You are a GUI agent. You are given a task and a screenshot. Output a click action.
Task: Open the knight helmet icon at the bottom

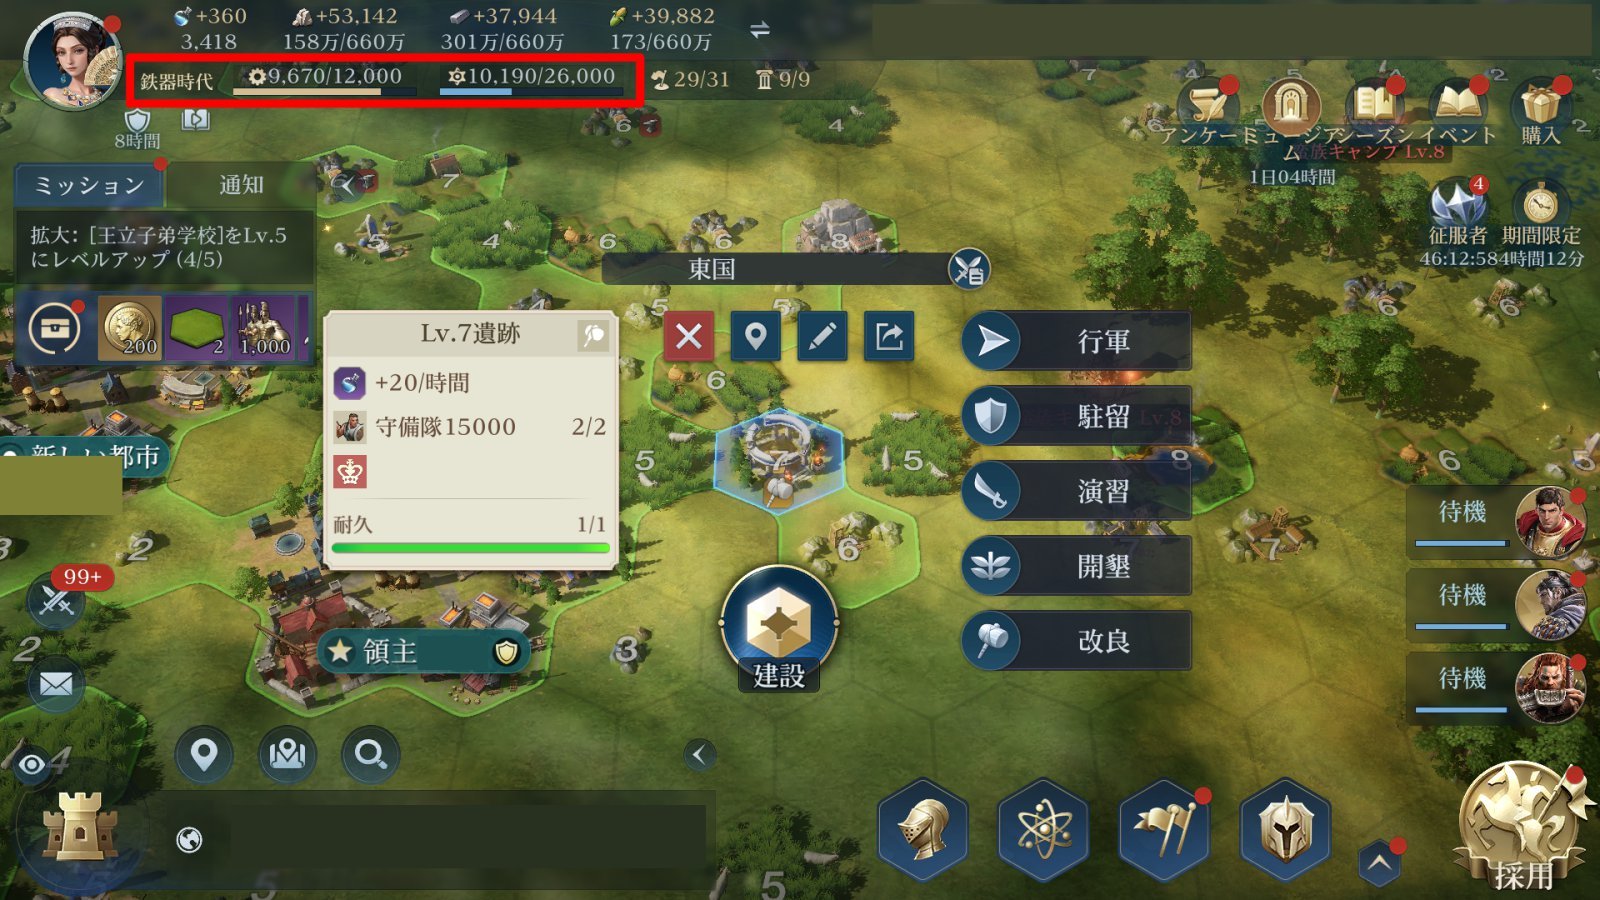924,830
